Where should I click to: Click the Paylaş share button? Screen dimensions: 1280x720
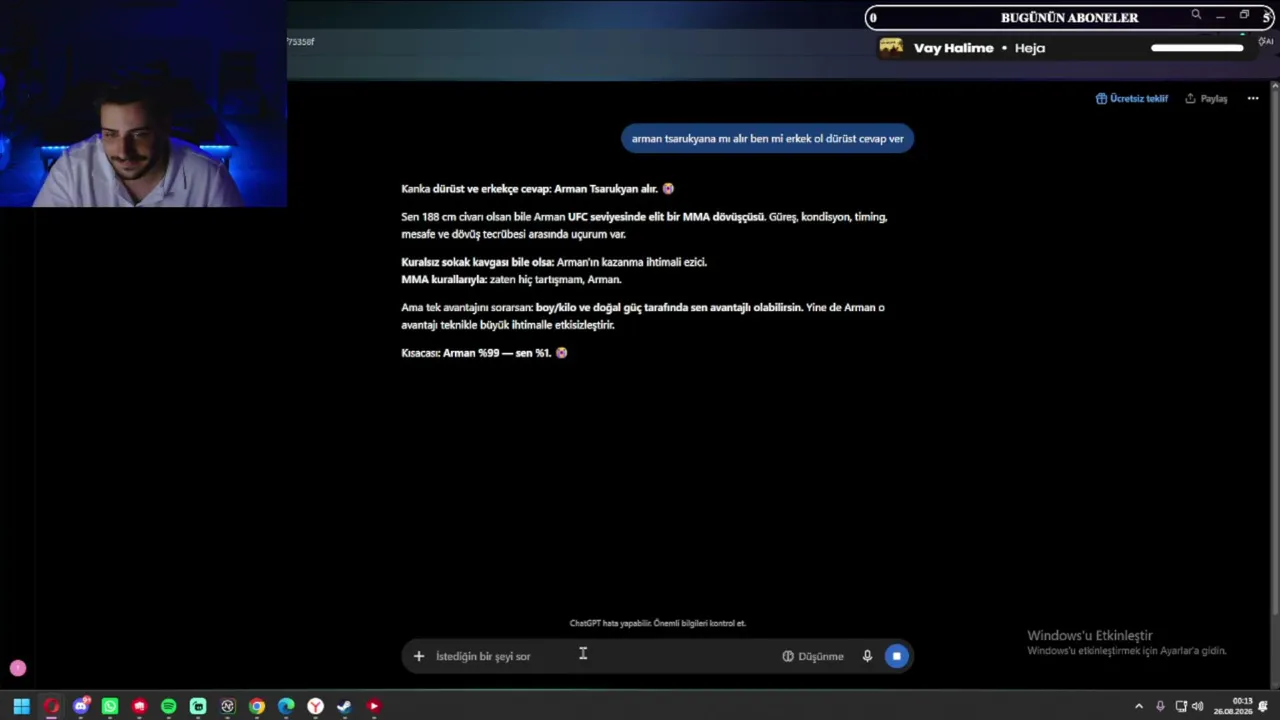(1206, 99)
